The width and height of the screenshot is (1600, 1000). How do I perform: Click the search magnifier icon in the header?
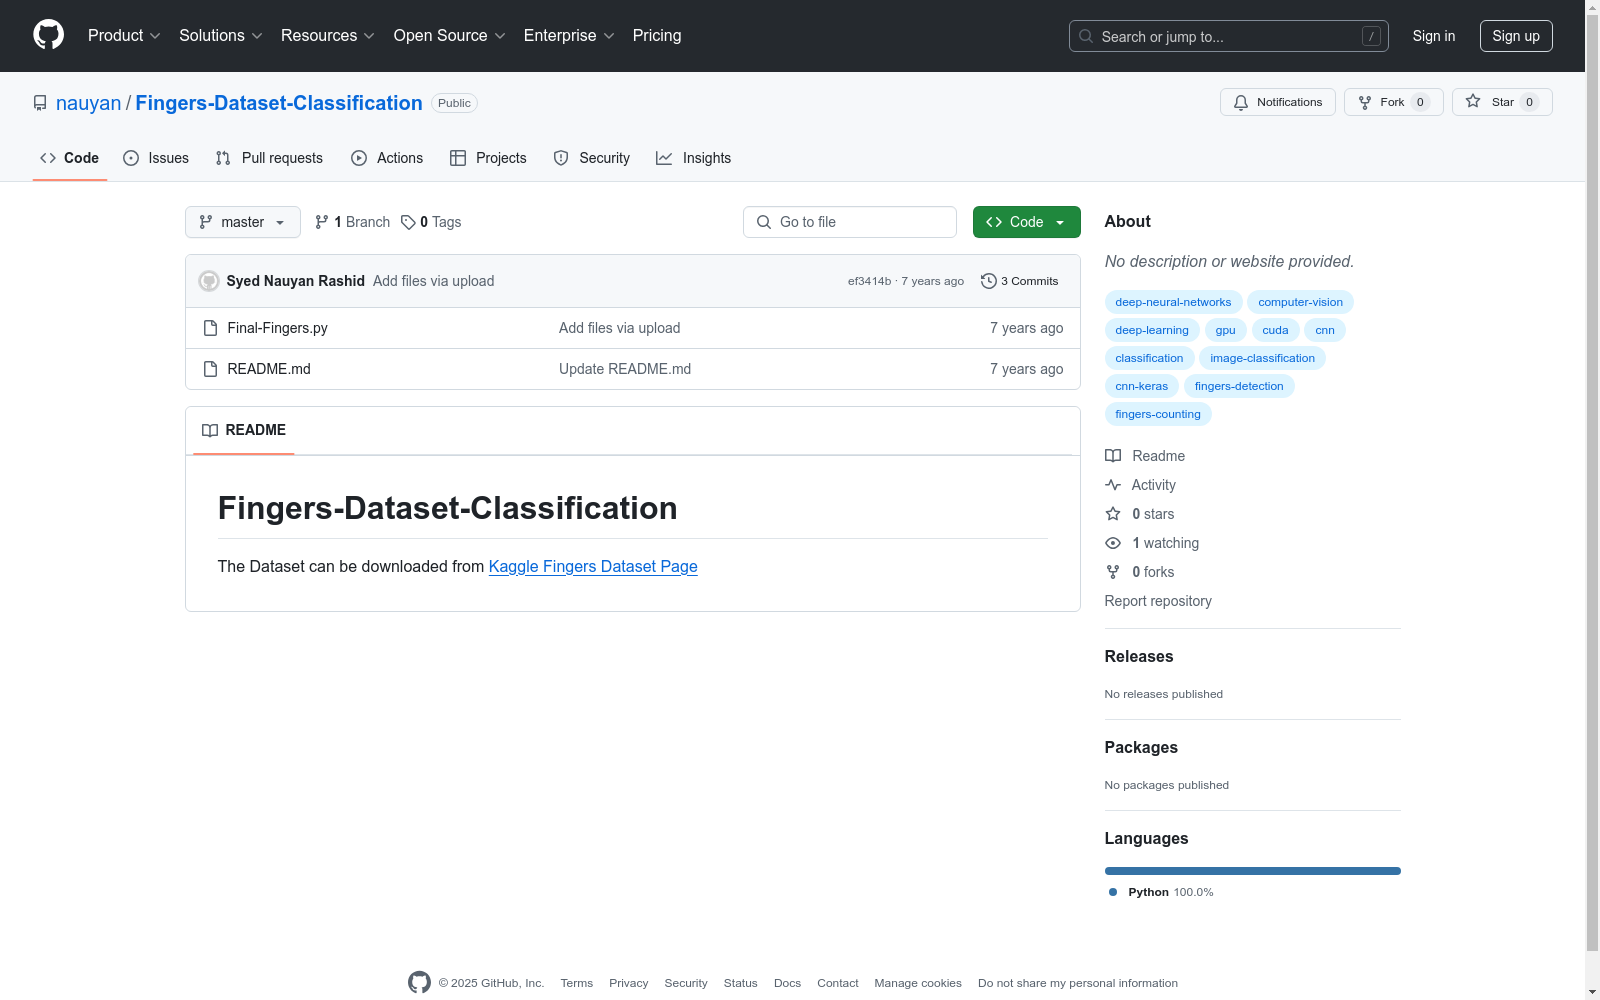click(1086, 36)
